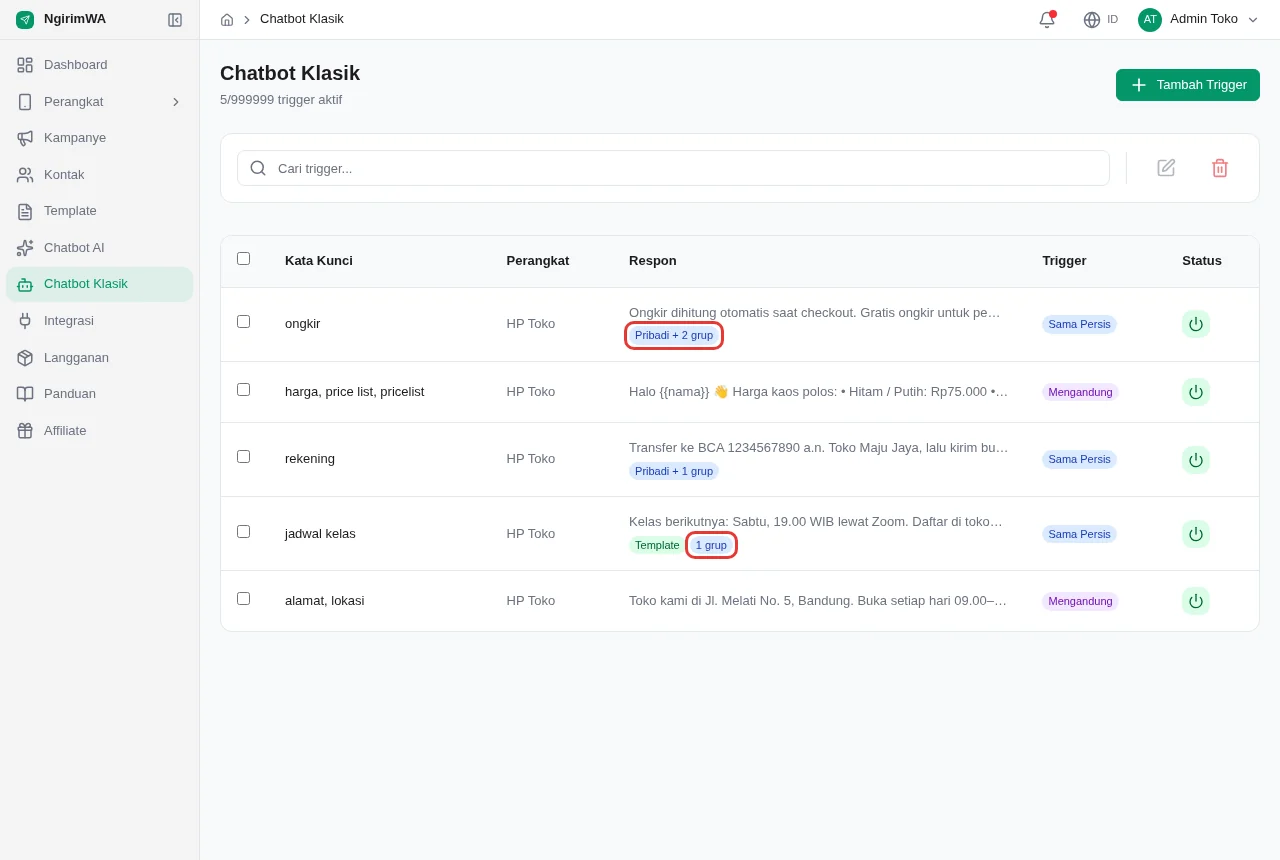
Task: Click the AT user avatar
Action: 1150,19
